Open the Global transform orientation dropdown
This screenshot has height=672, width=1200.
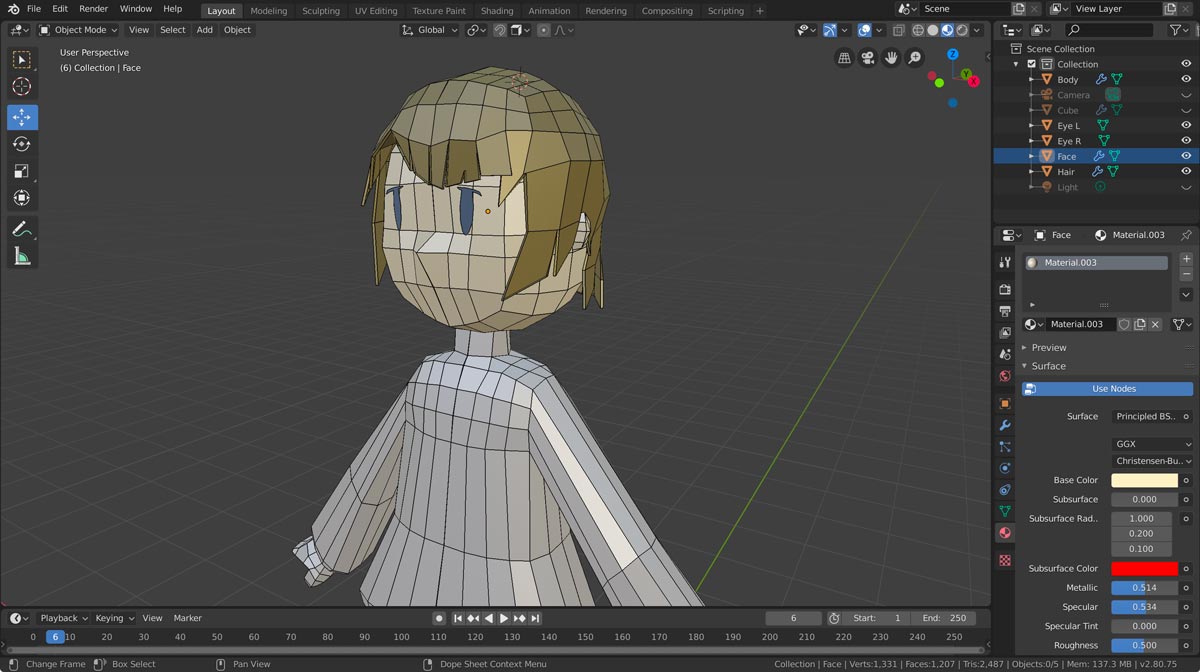[x=430, y=30]
